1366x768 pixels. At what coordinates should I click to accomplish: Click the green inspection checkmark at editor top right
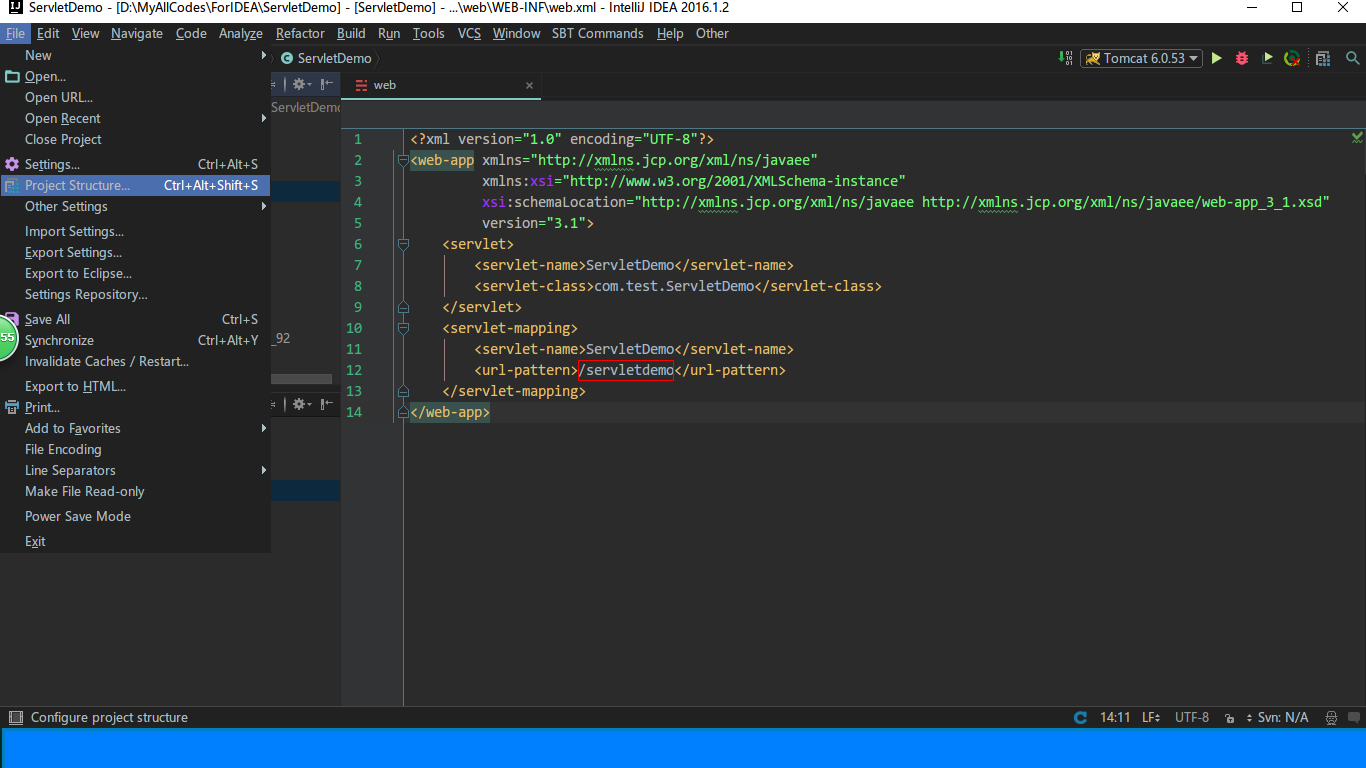(1357, 137)
